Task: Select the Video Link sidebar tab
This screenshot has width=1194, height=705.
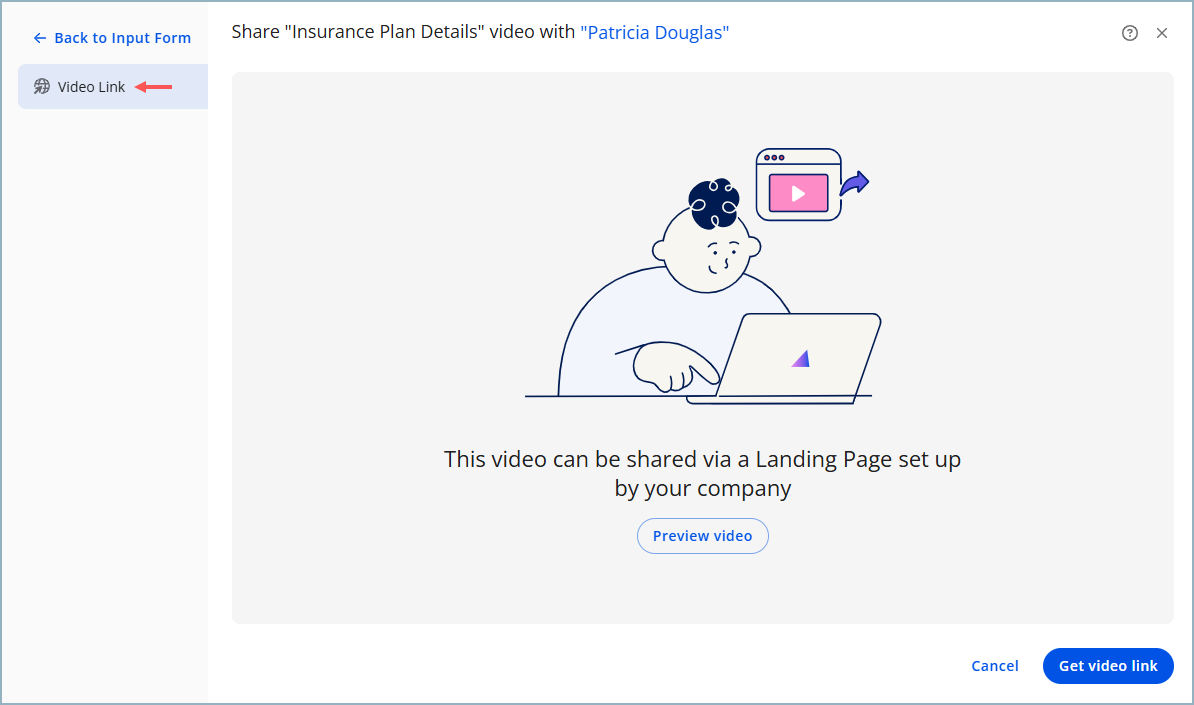Action: click(91, 87)
